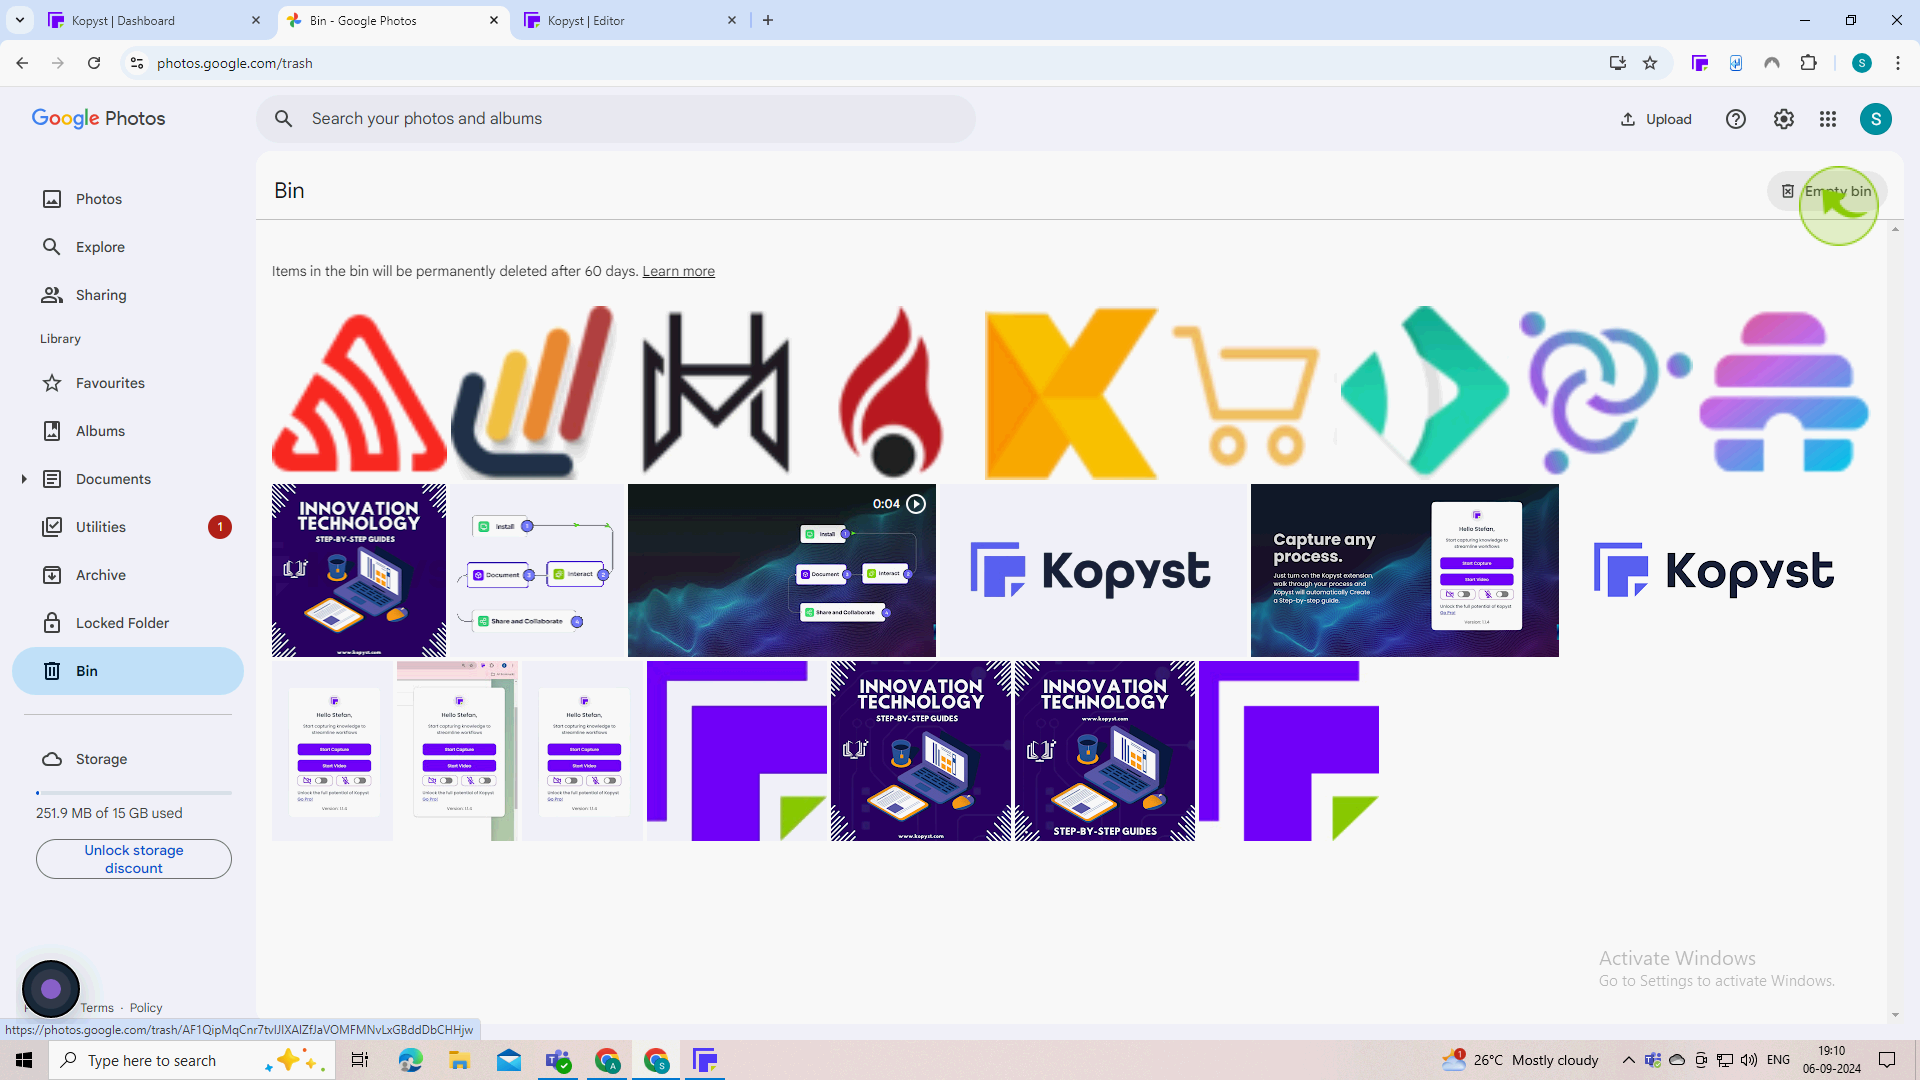The image size is (1920, 1080).
Task: Switch to Kopyst Editor tab
Action: pyautogui.click(x=630, y=20)
